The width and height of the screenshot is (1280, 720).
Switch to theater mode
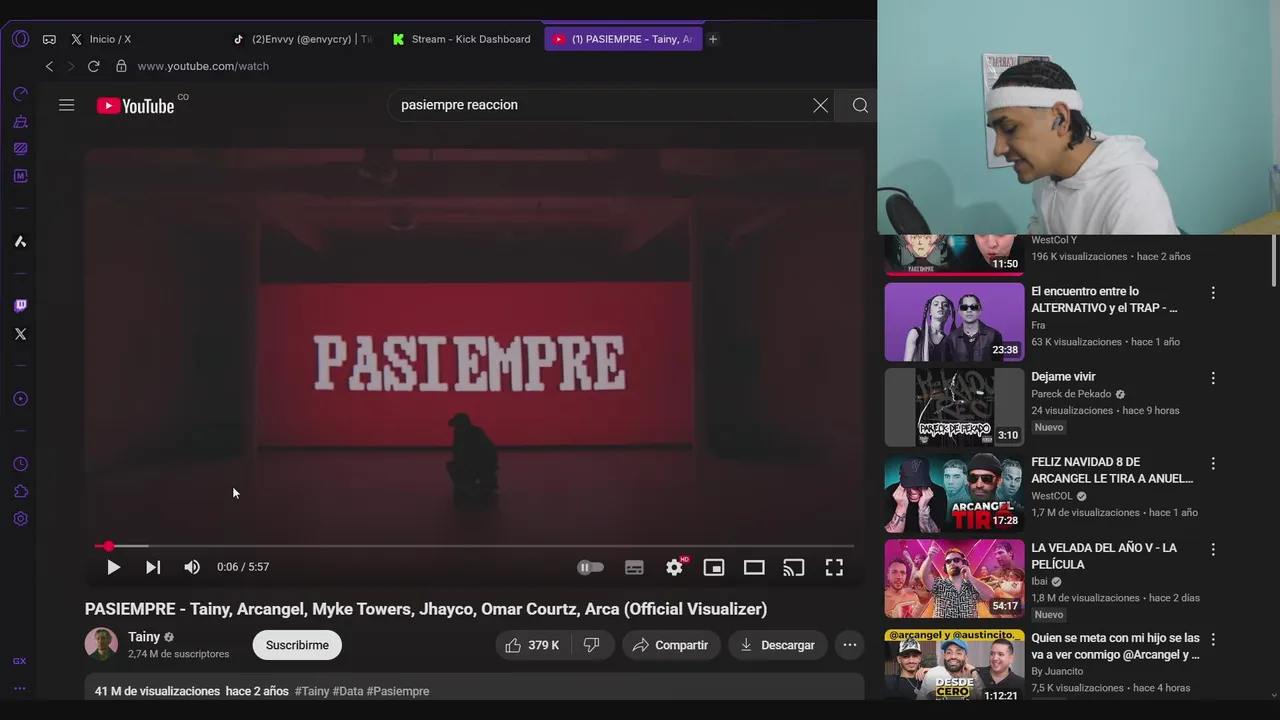coord(754,567)
